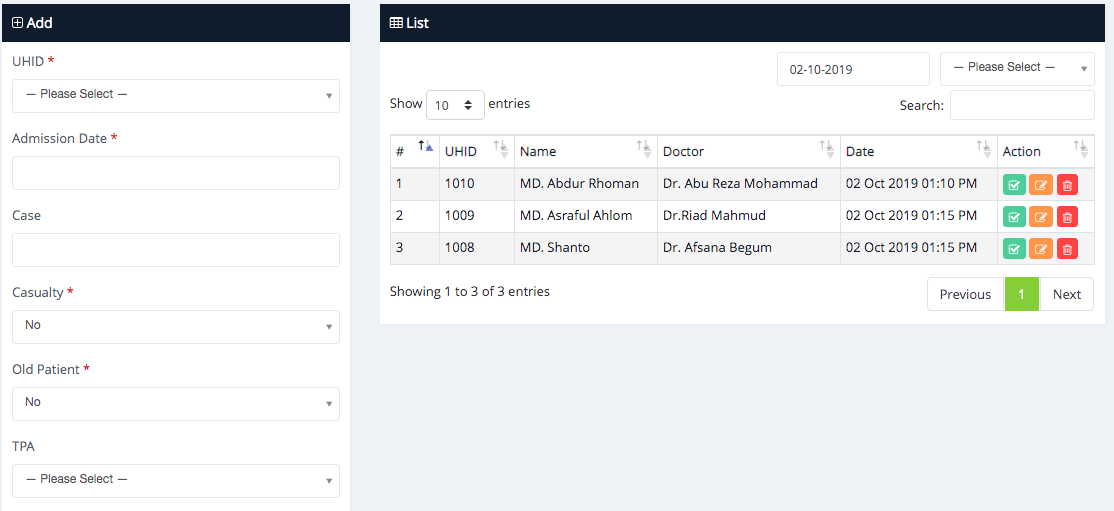
Task: Click the Admission Date field
Action: pyautogui.click(x=175, y=173)
